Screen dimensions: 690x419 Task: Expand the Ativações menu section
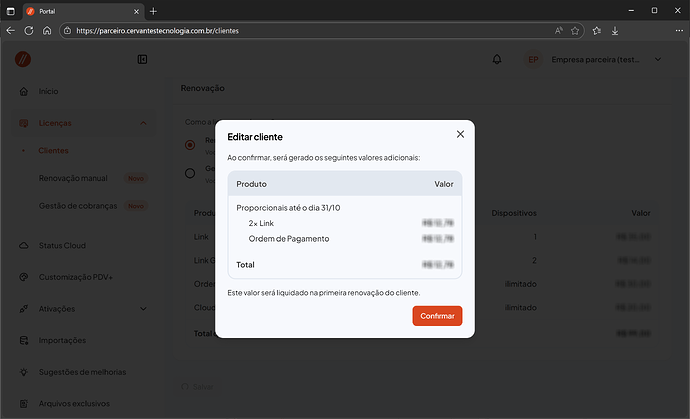pyautogui.click(x=143, y=309)
